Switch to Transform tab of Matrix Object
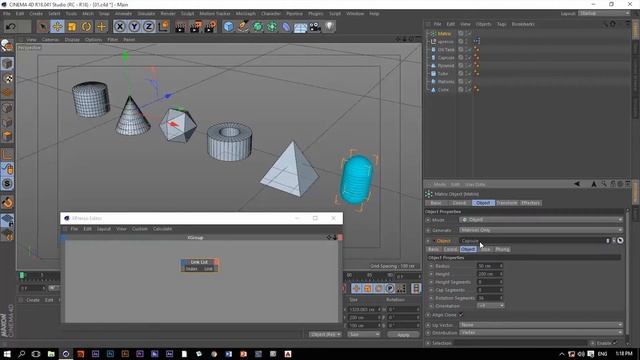 (507, 203)
